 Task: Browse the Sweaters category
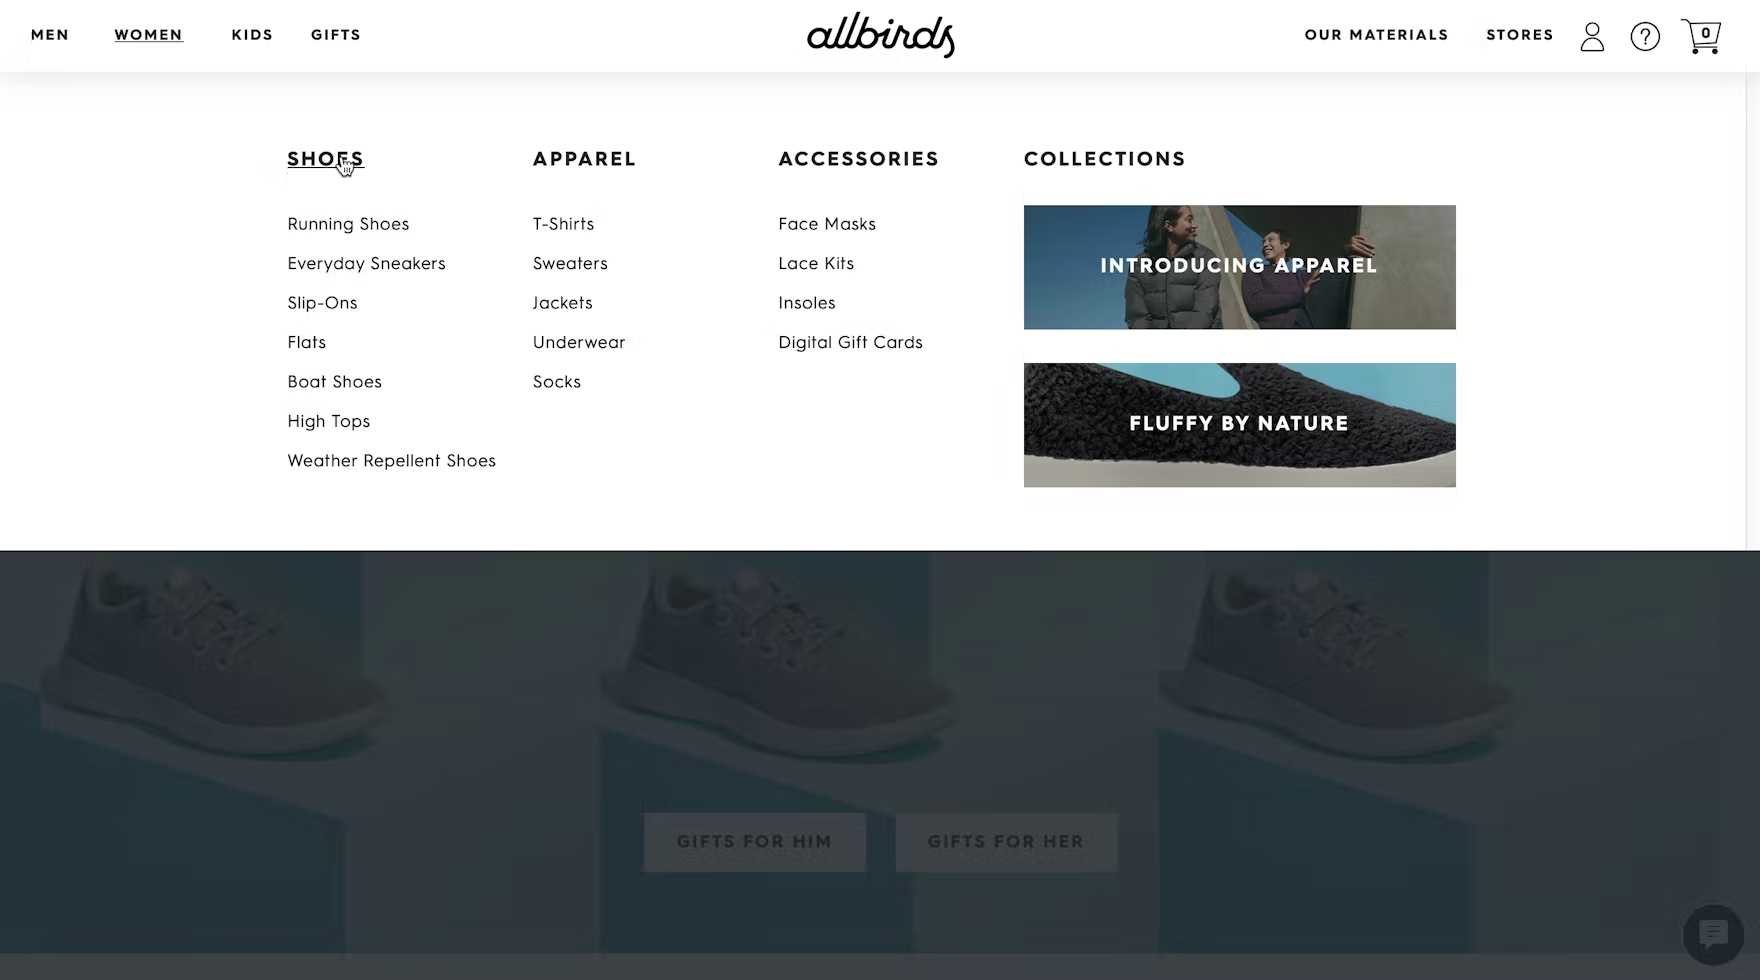pyautogui.click(x=570, y=264)
